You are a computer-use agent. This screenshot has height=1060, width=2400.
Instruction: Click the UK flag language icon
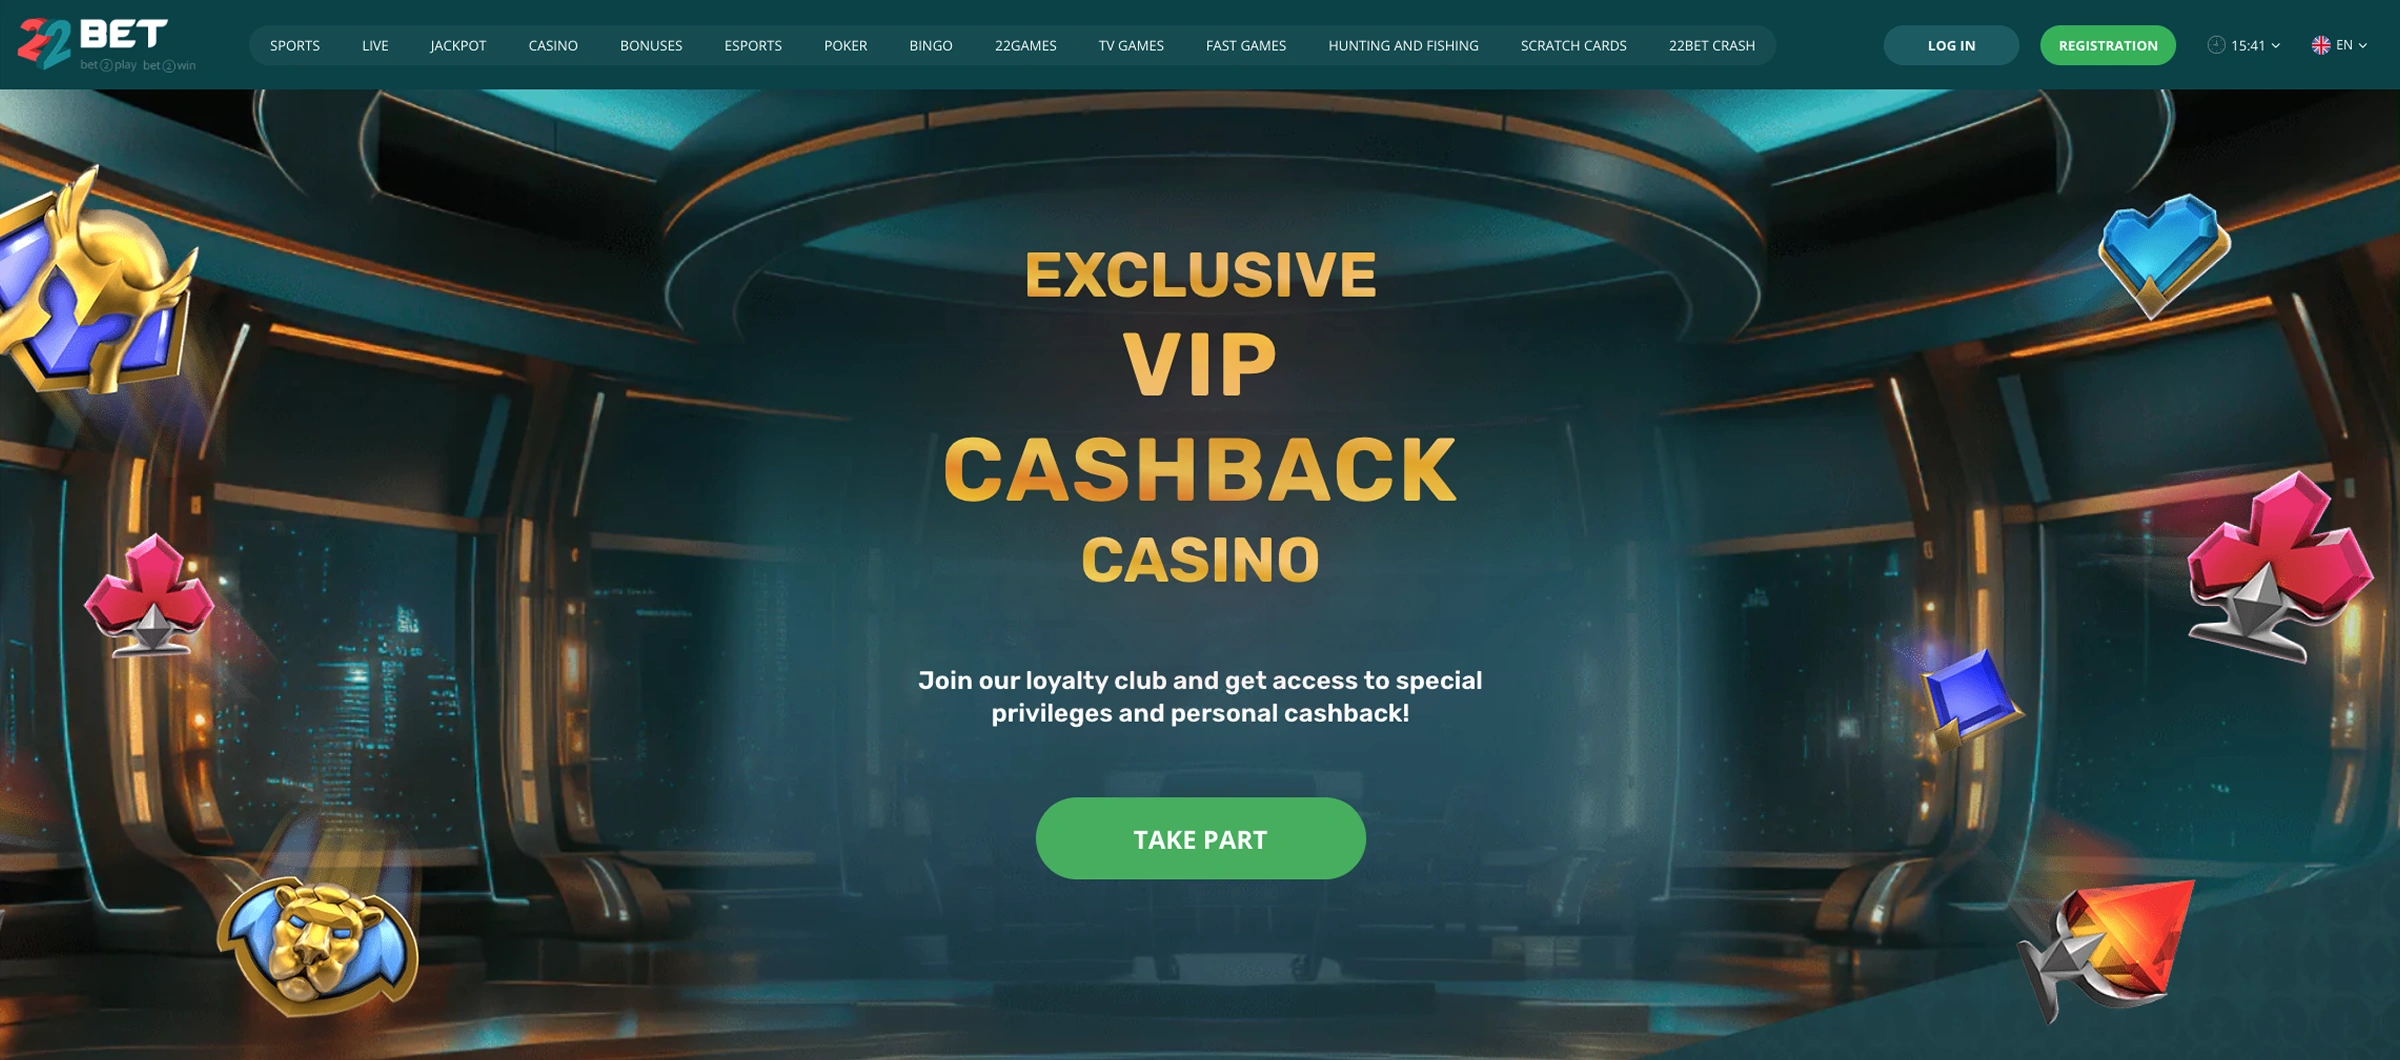(x=2321, y=45)
